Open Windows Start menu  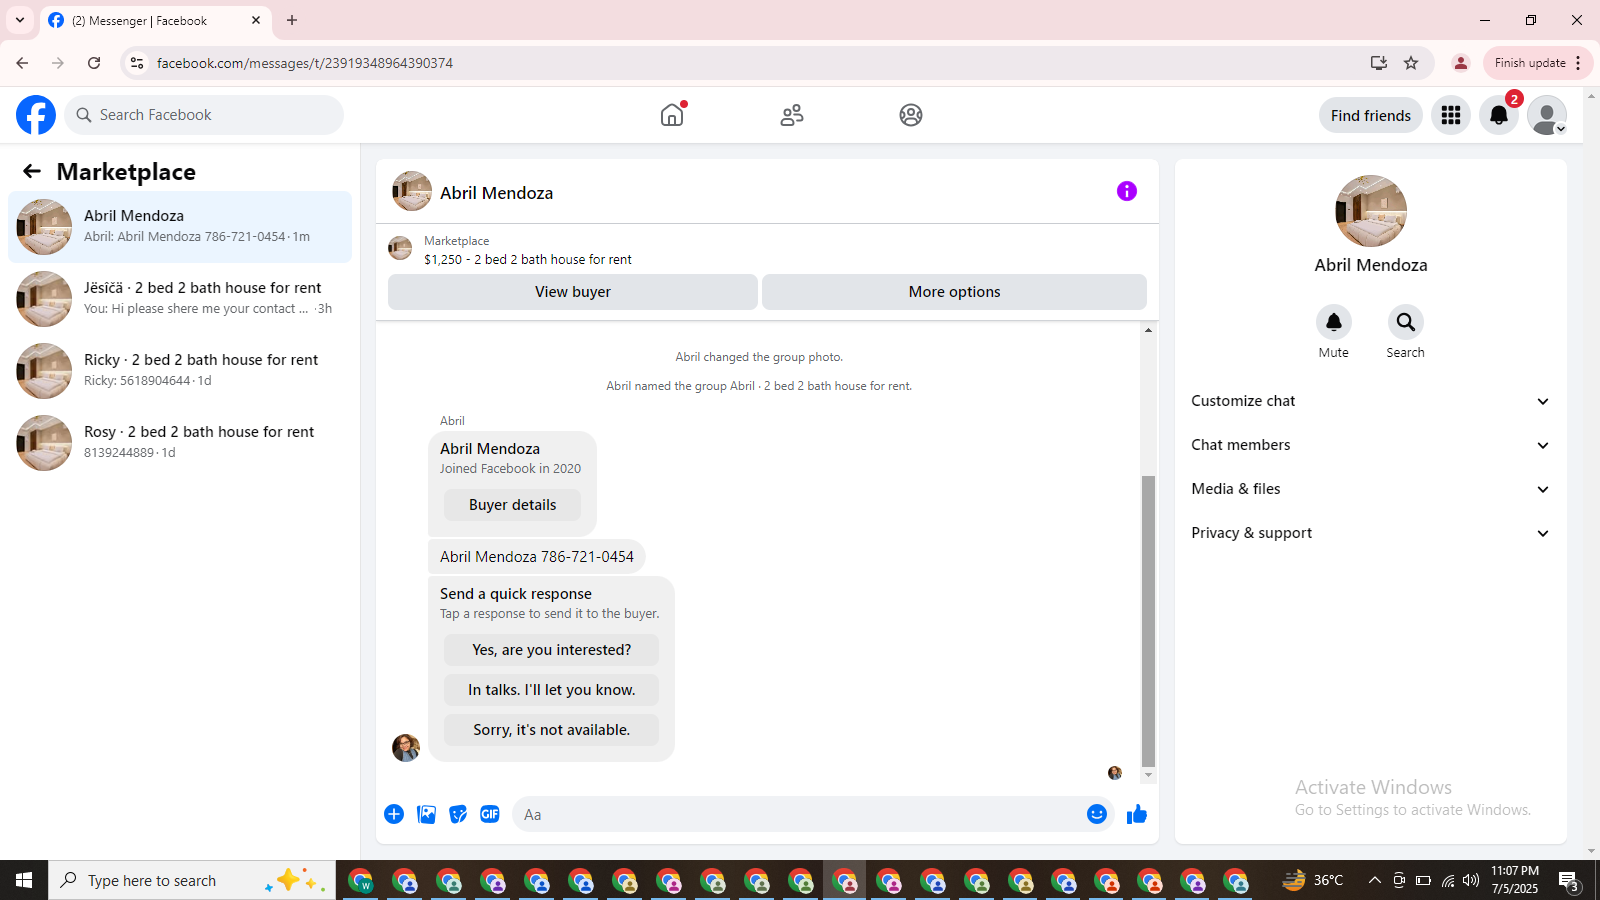pos(24,880)
